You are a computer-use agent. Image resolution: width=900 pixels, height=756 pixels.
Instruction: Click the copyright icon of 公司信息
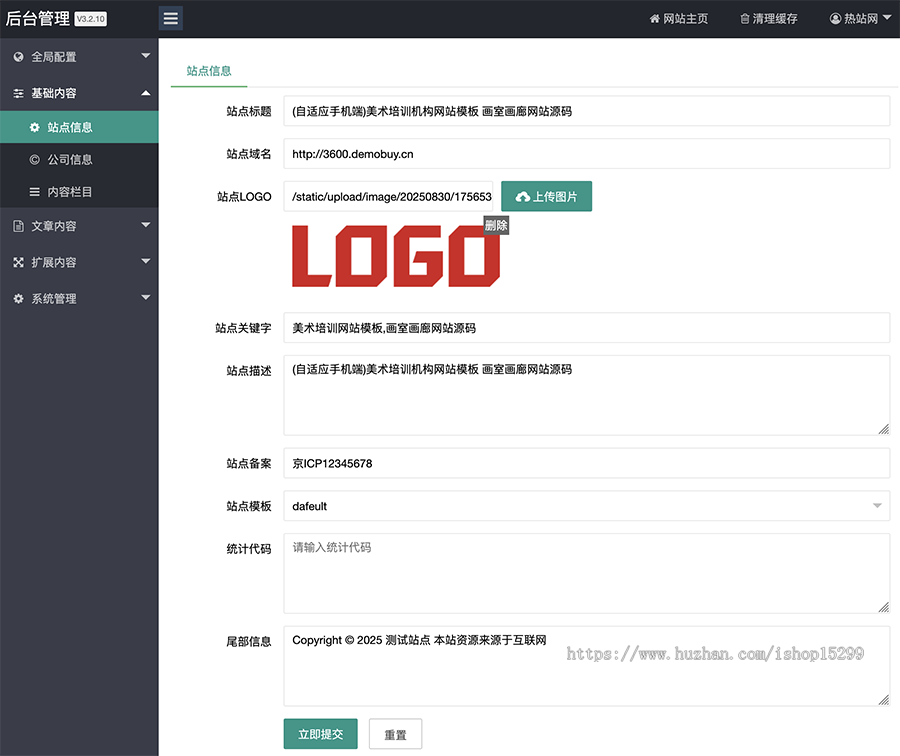tap(35, 160)
